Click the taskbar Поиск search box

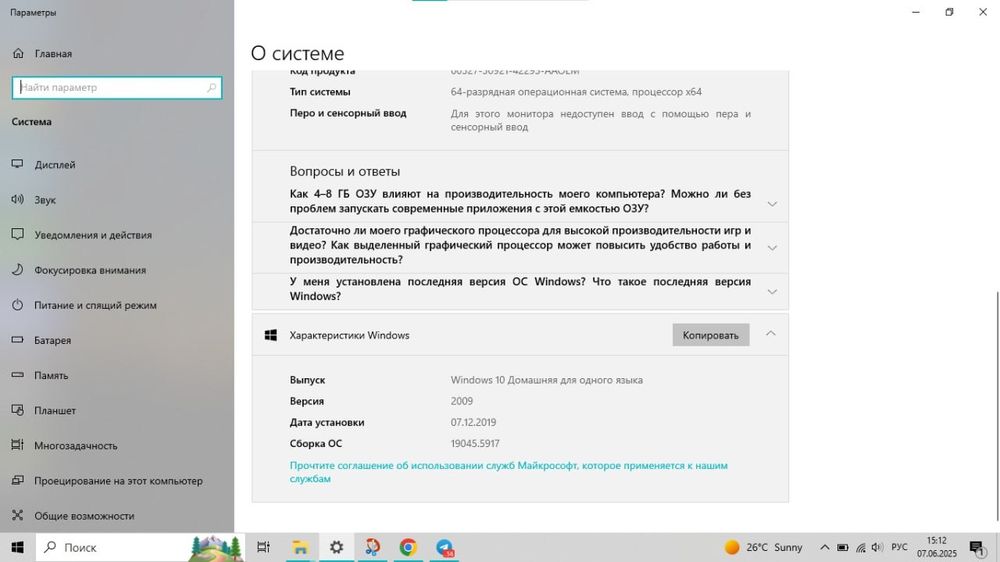(x=140, y=547)
